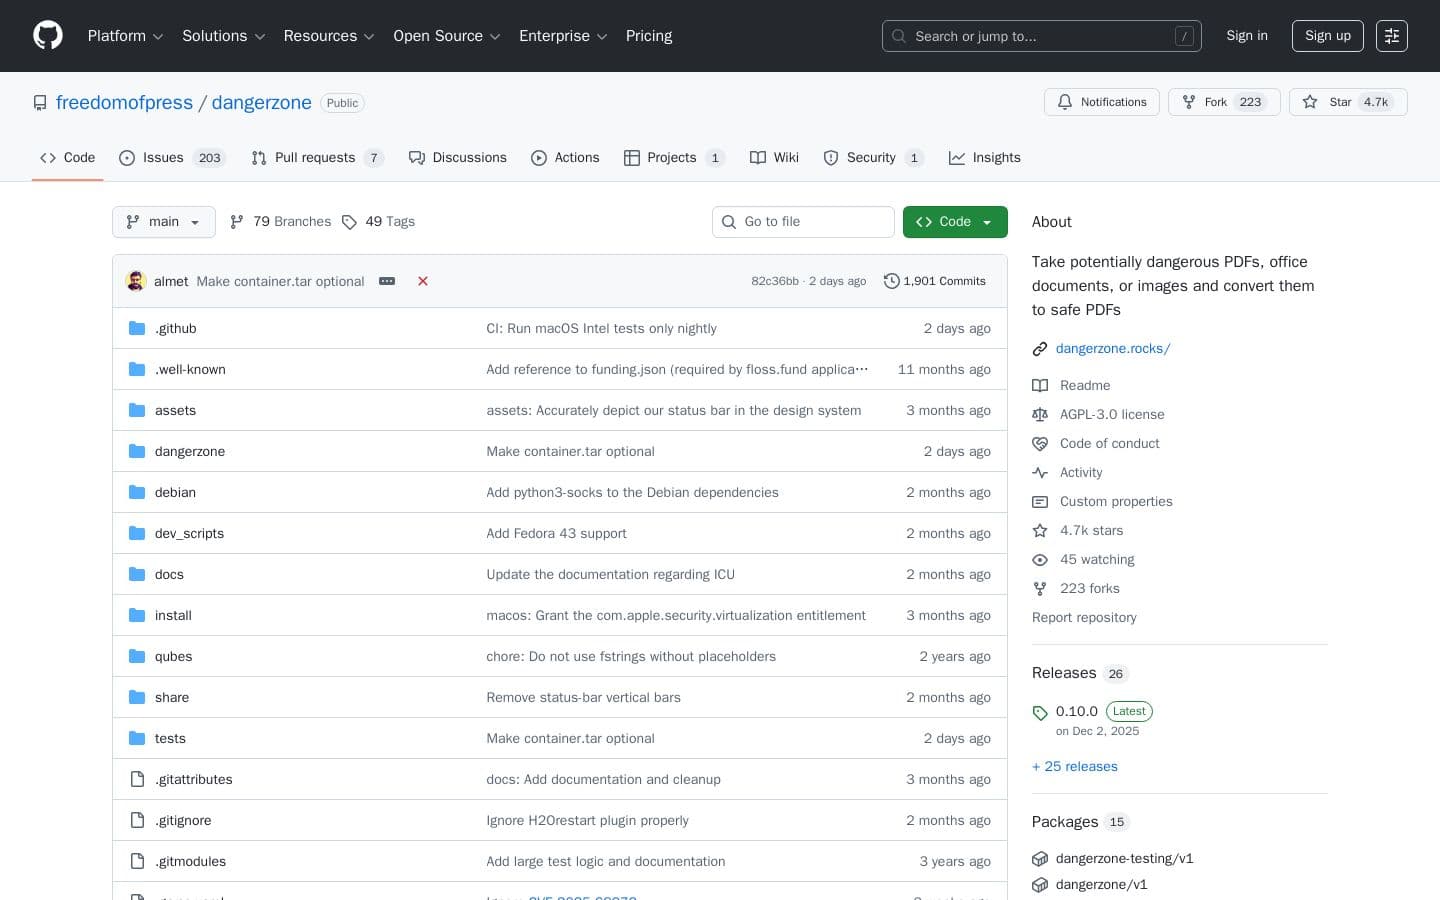Click the .gitignore file icon
The image size is (1440, 900).
(x=137, y=820)
